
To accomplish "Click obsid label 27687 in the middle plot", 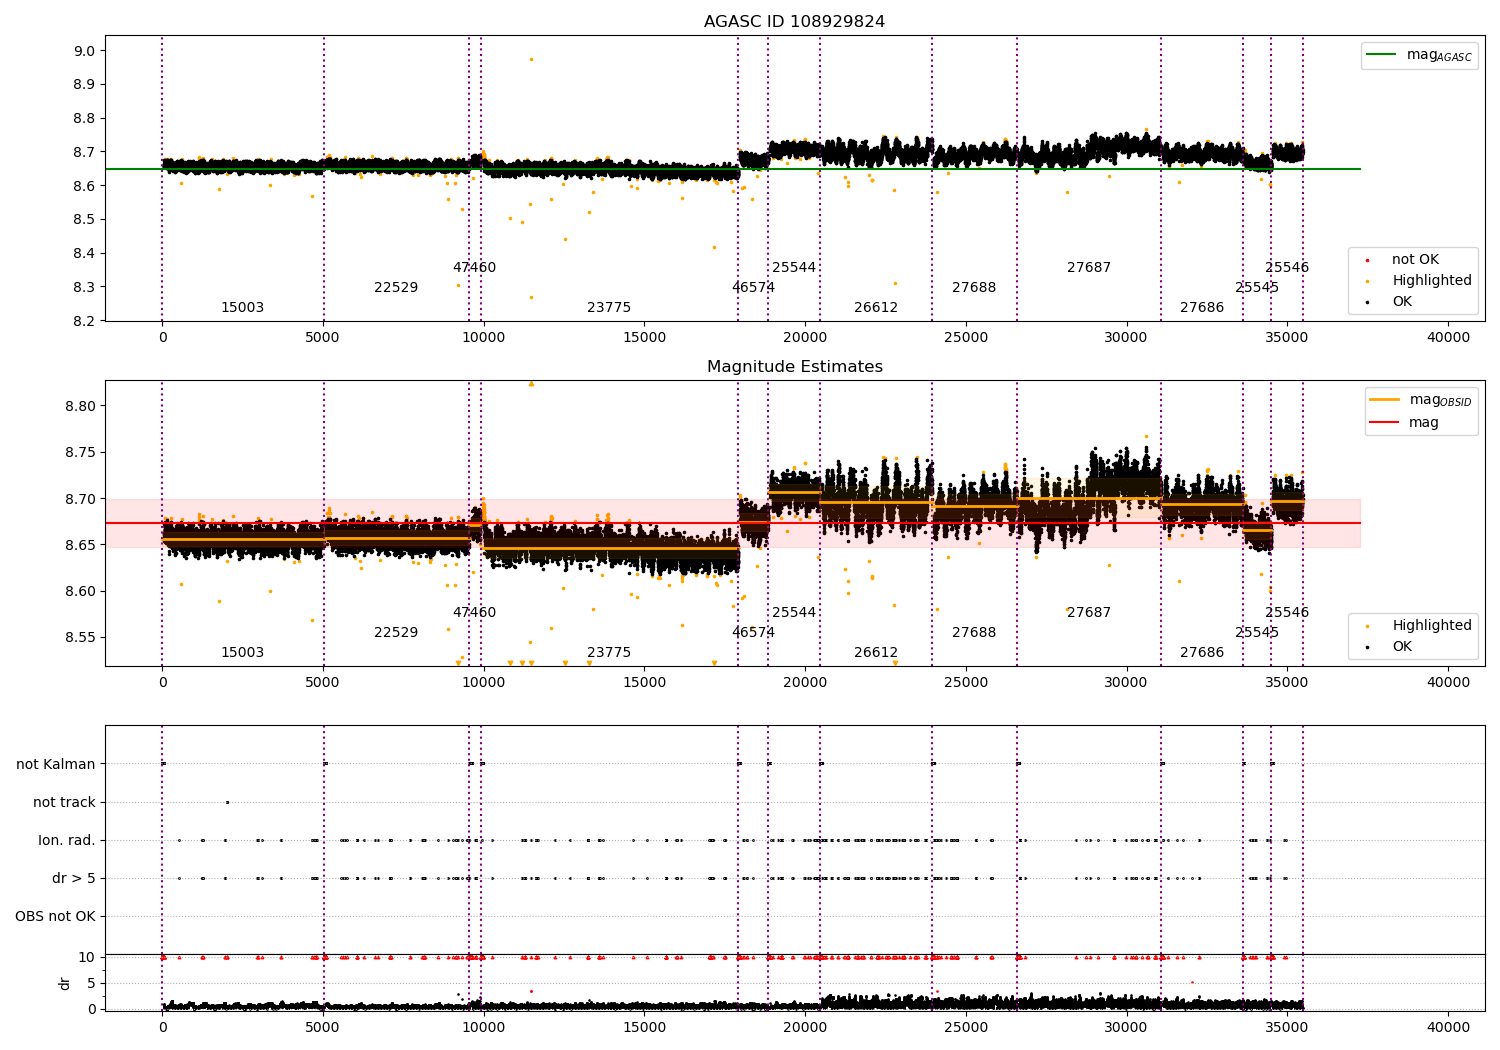I will coord(1089,613).
